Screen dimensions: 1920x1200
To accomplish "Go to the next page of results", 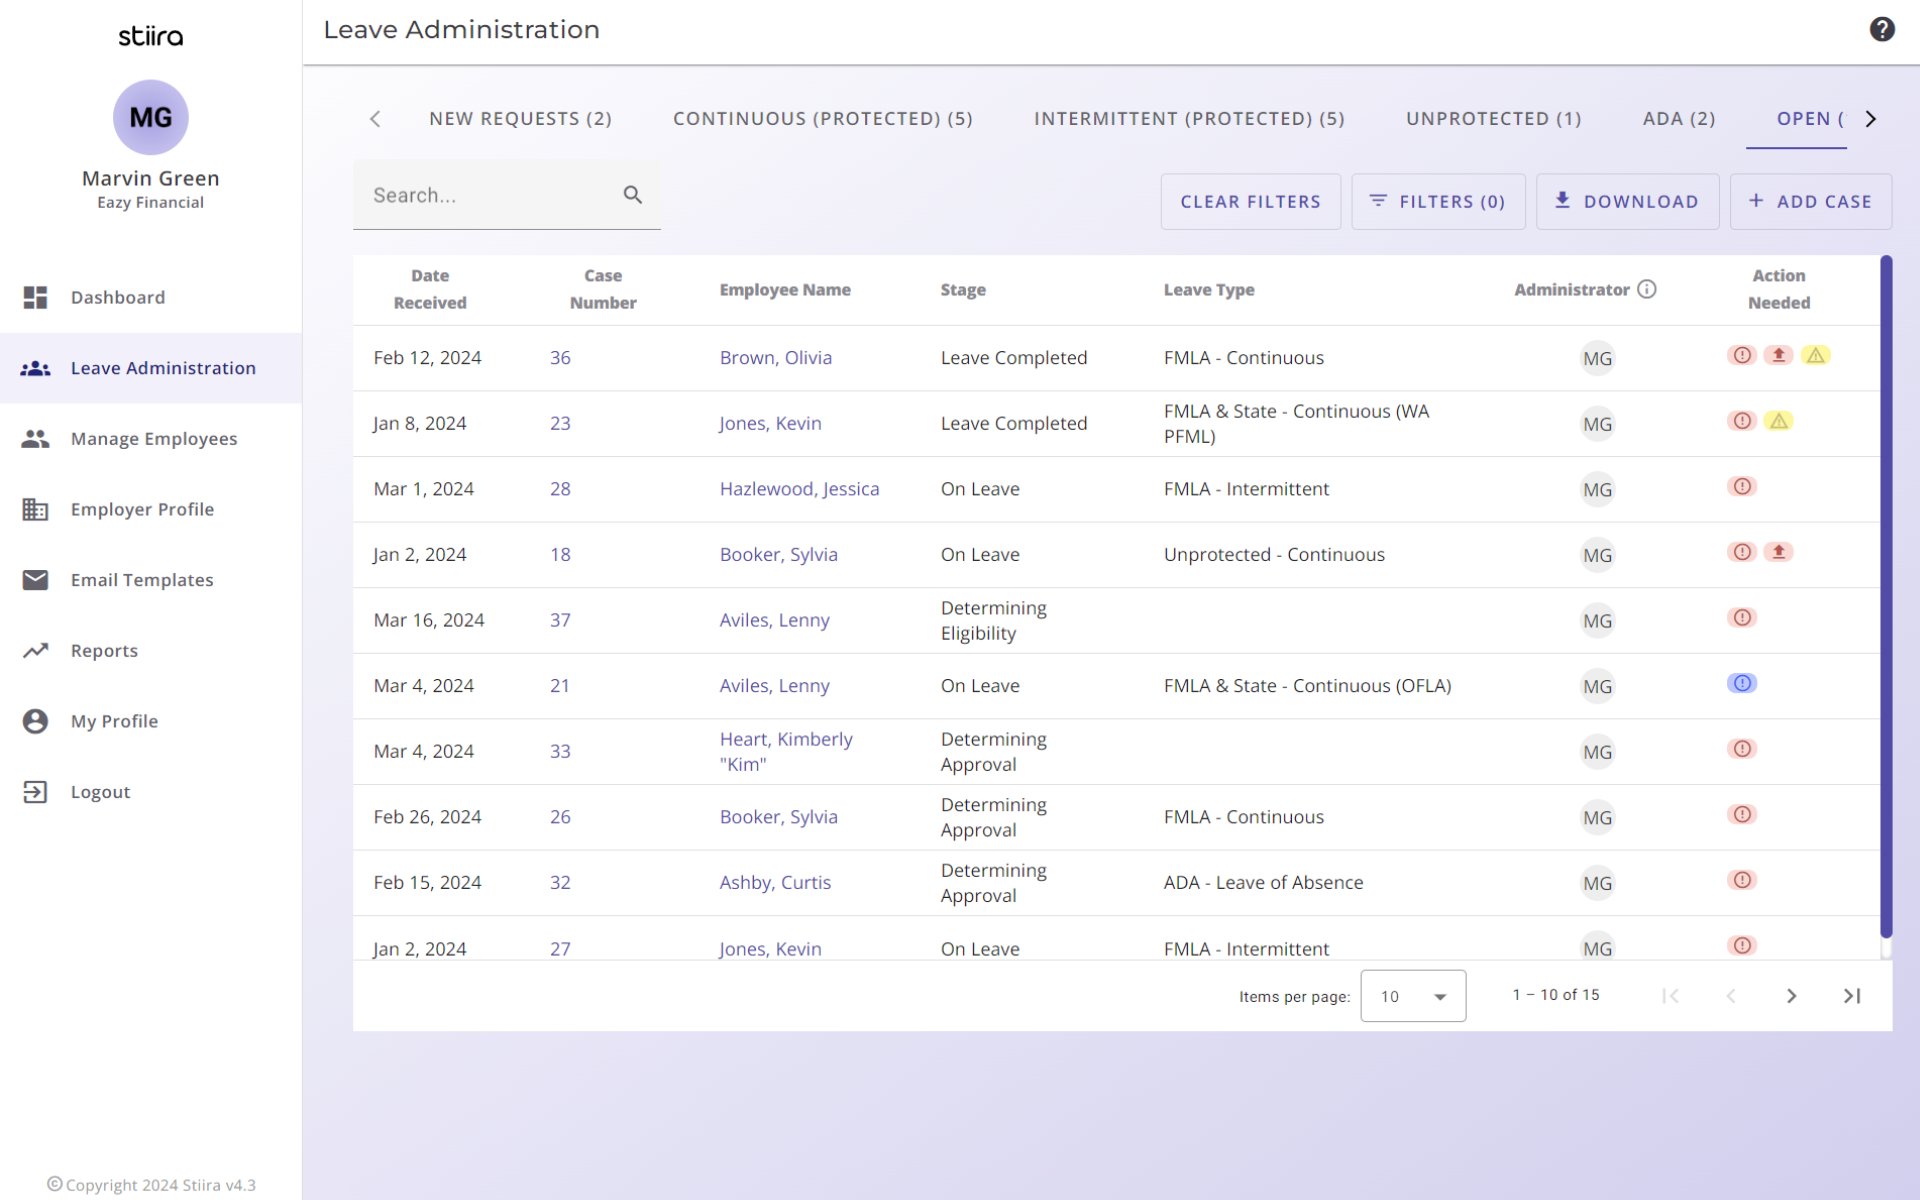I will [x=1791, y=996].
